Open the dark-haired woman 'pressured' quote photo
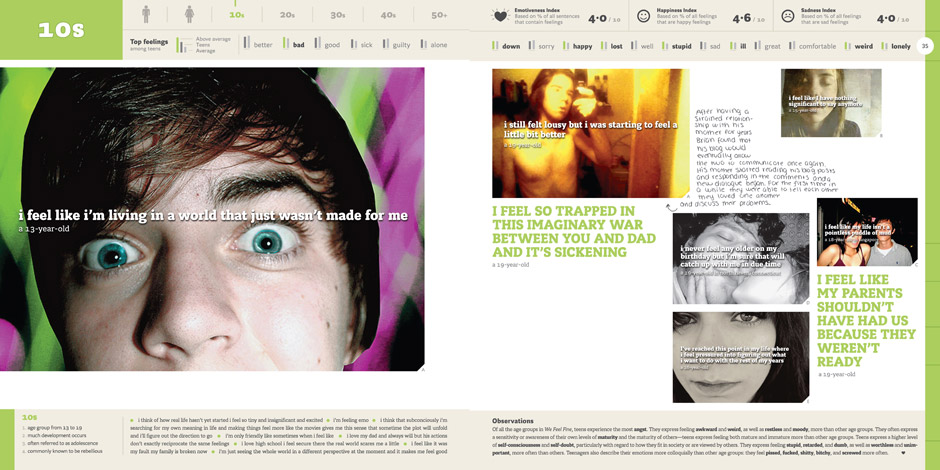Viewport: 940px width, 470px height. coord(740,357)
